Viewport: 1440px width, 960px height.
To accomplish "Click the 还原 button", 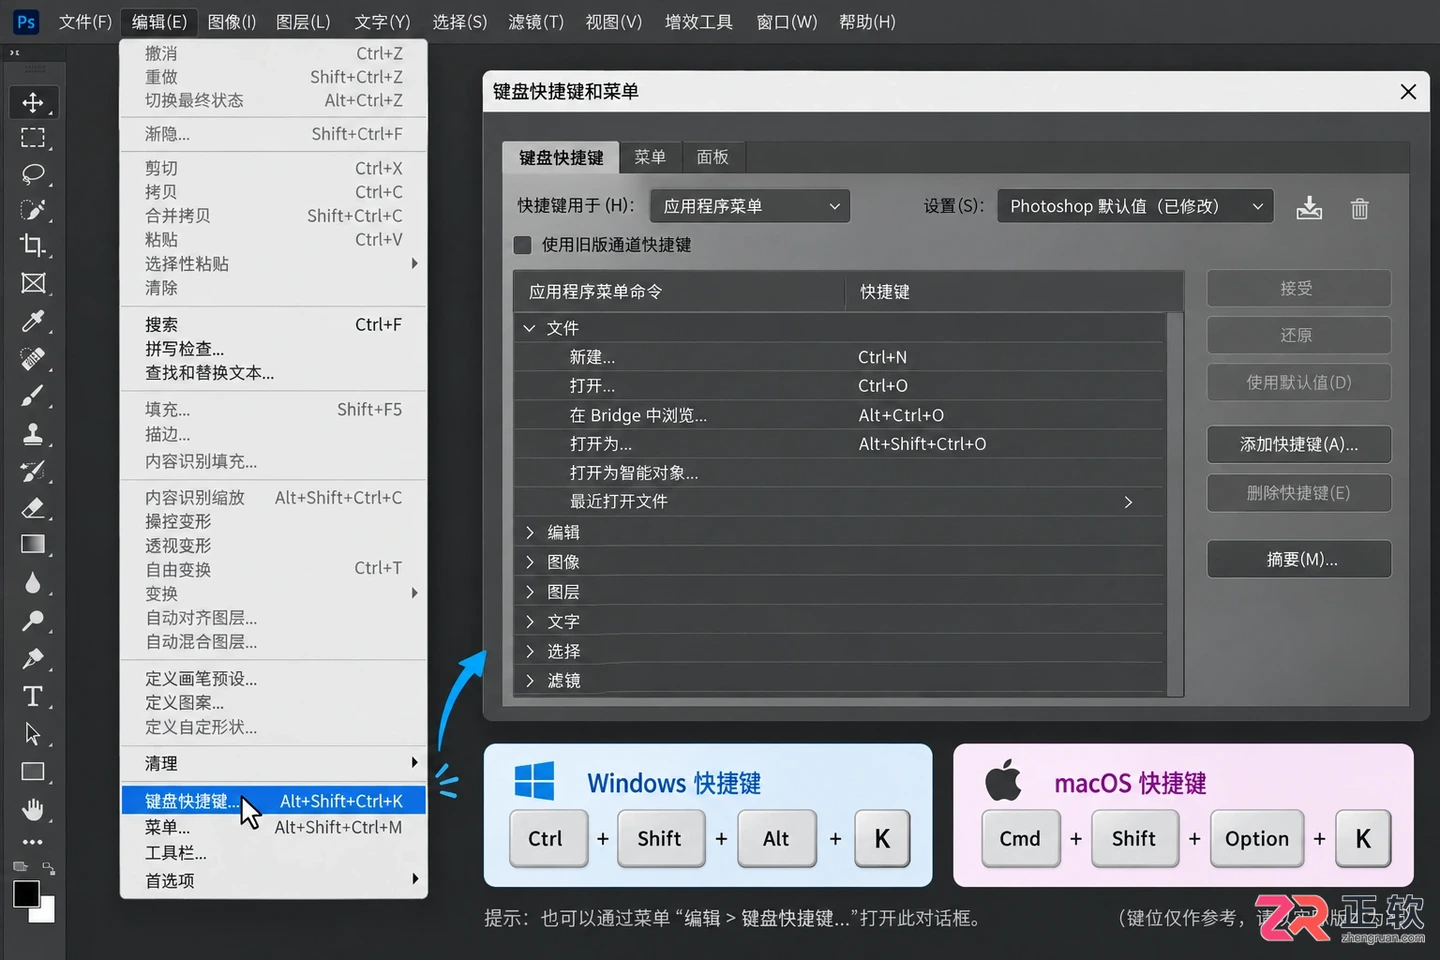I will [x=1299, y=335].
